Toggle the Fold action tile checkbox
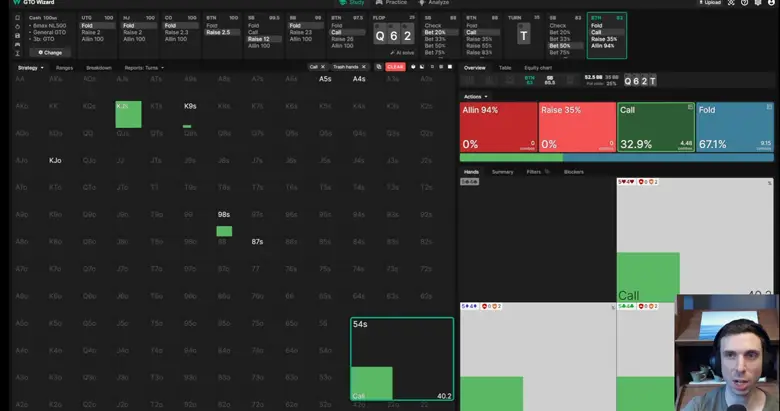Image resolution: width=780 pixels, height=411 pixels. click(769, 106)
